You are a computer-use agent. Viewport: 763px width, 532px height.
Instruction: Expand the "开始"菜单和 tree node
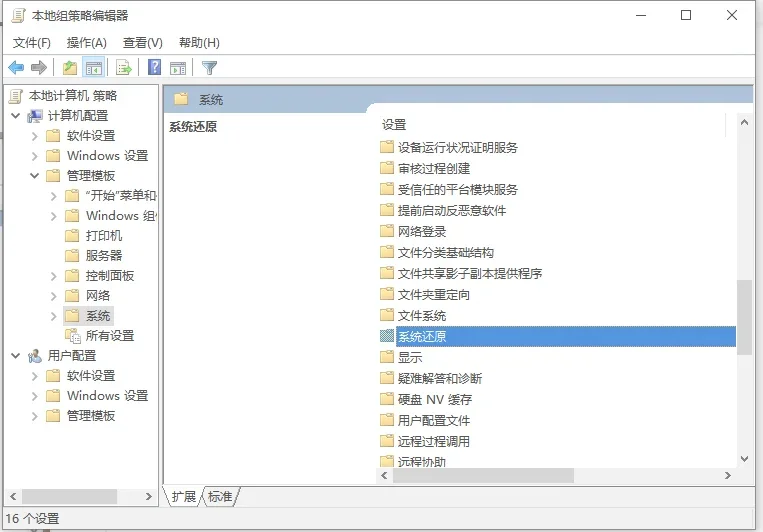coord(54,196)
